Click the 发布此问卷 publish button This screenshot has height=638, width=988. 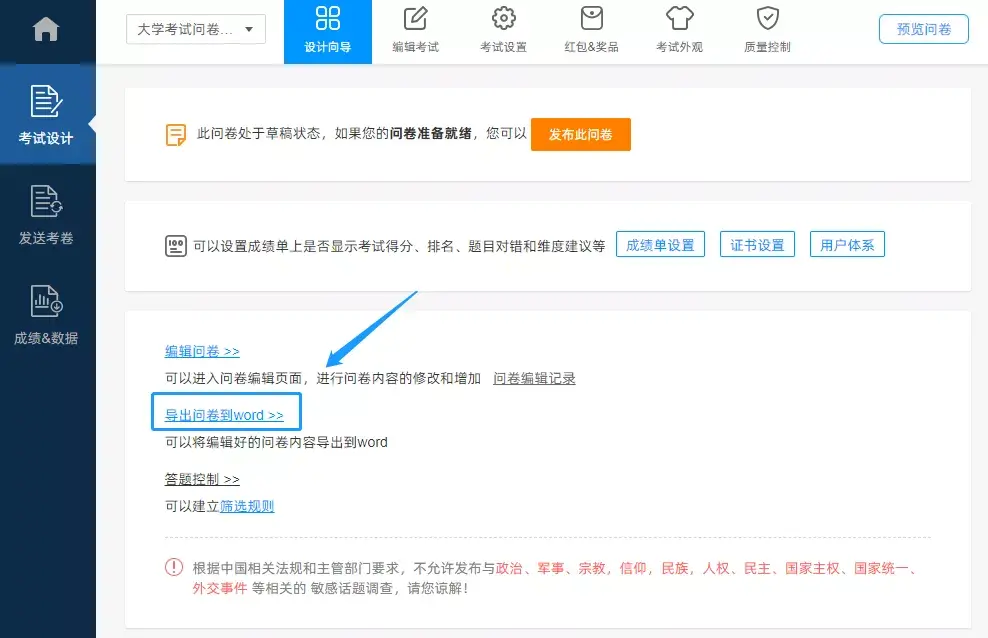[581, 134]
